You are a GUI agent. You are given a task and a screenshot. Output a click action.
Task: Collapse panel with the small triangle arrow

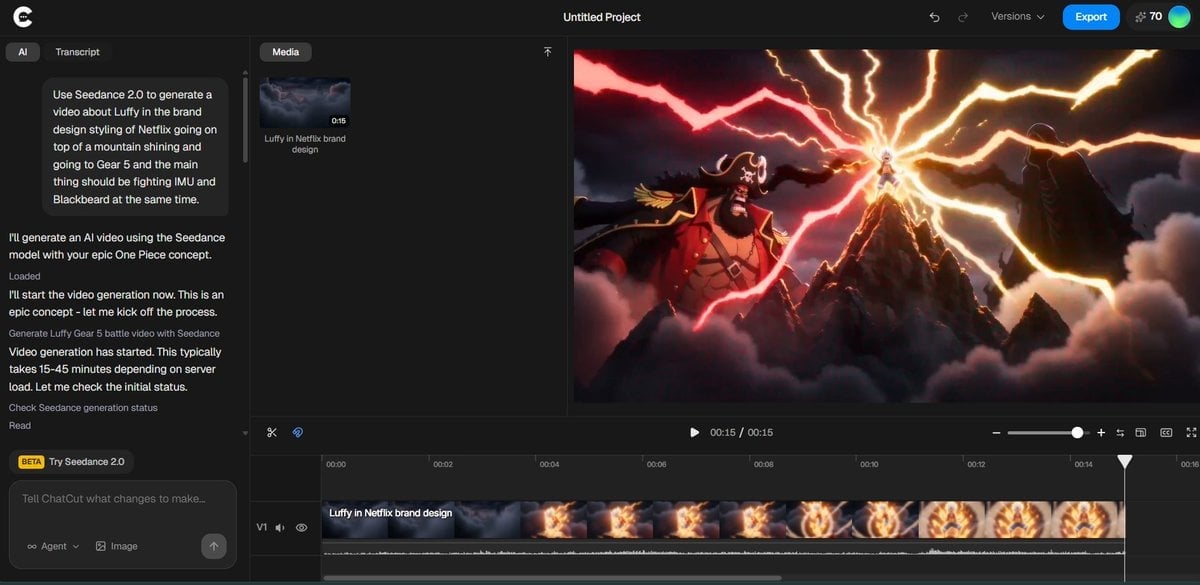pyautogui.click(x=246, y=433)
